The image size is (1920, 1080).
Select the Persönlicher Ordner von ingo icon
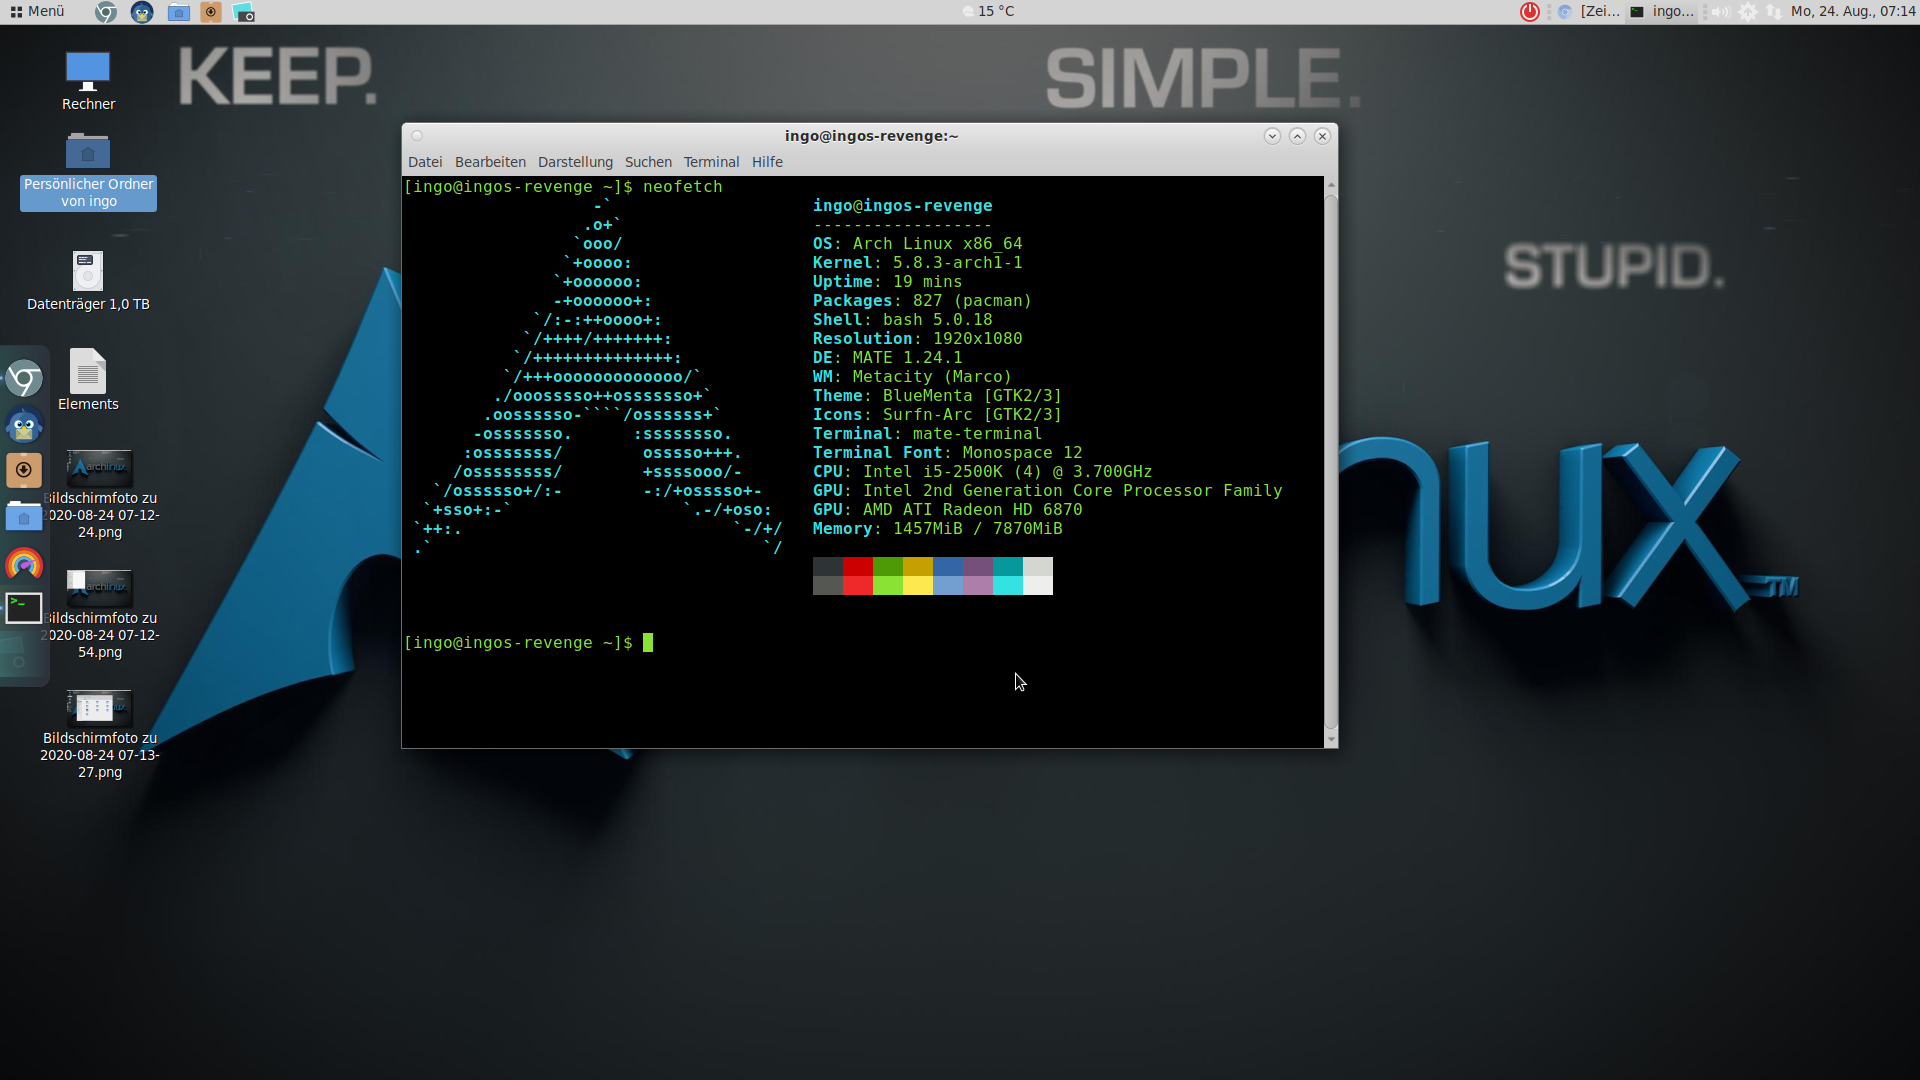click(88, 171)
